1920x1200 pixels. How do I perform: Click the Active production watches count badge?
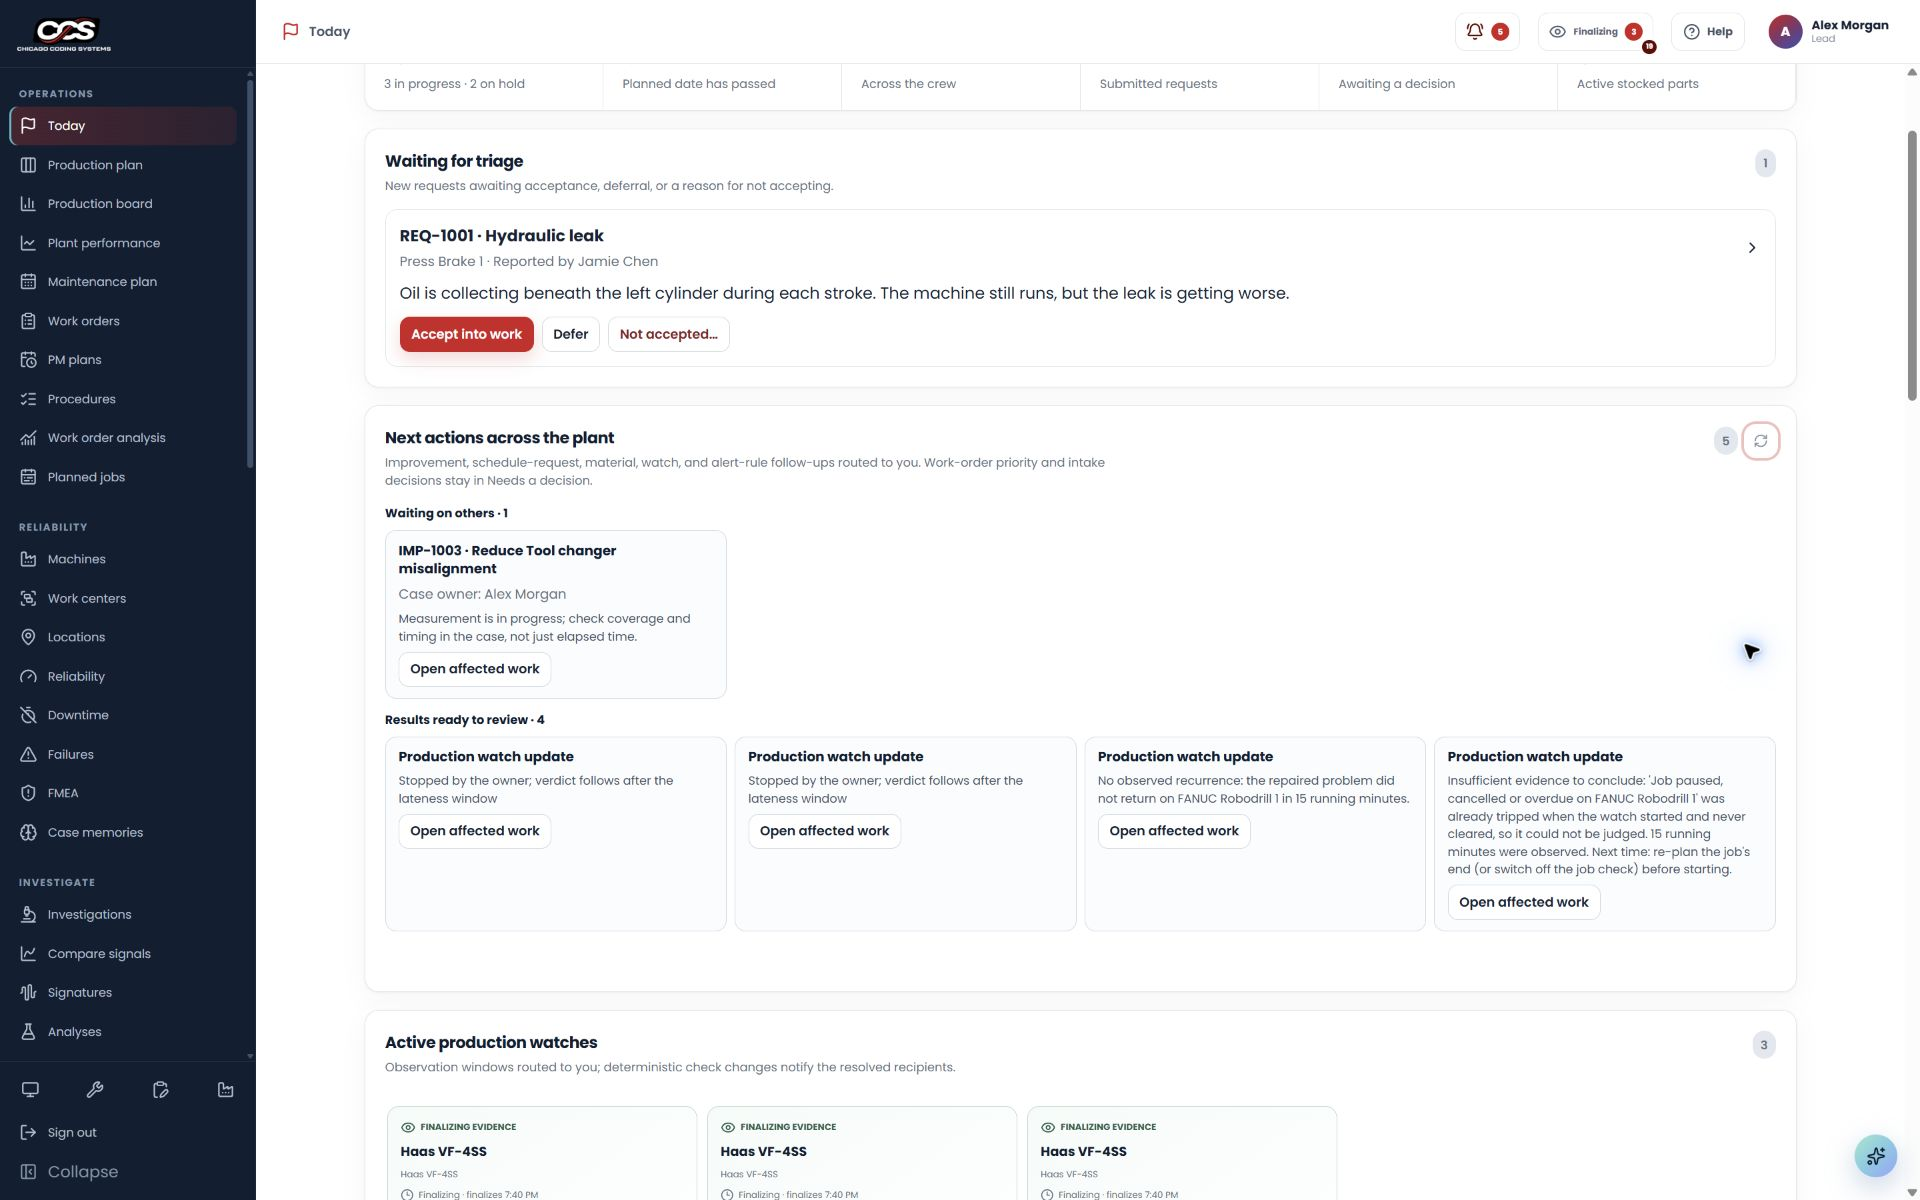1763,1045
